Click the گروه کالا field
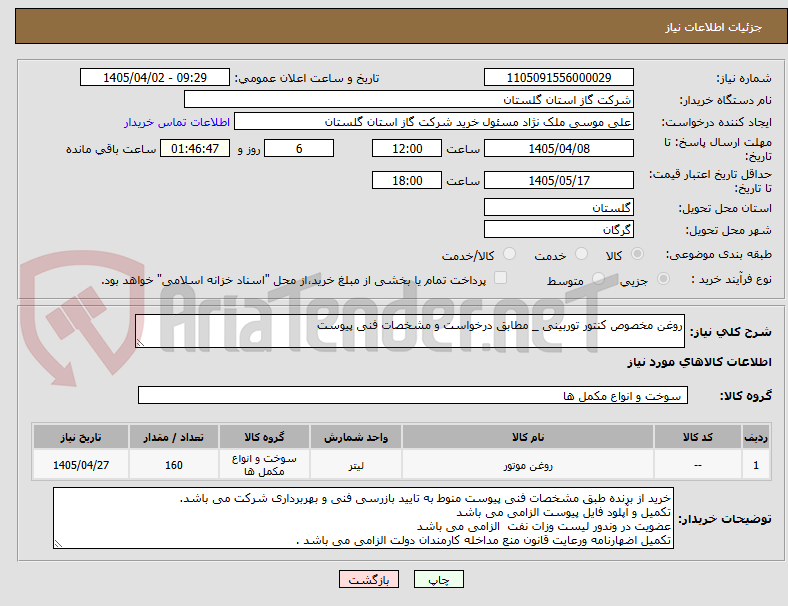This screenshot has width=788, height=606. (x=413, y=395)
